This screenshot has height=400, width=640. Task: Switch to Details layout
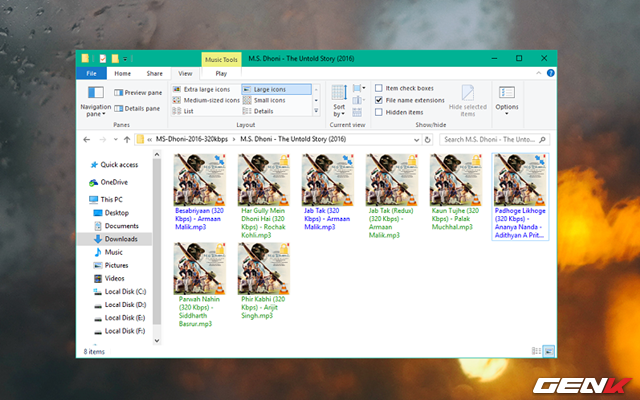(x=258, y=111)
